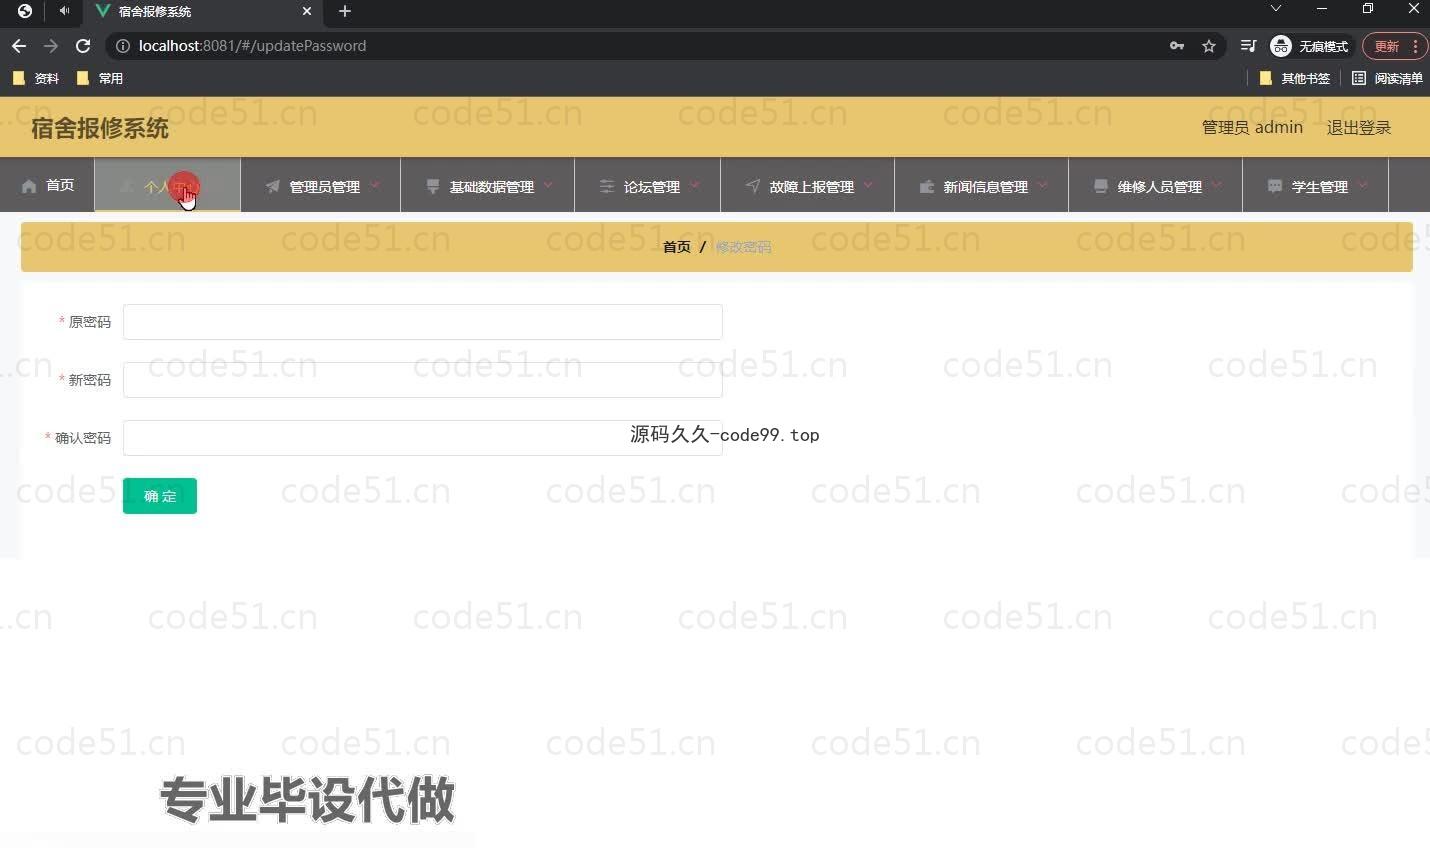
Task: Click the icon beside 基础数据管理
Action: coord(433,186)
